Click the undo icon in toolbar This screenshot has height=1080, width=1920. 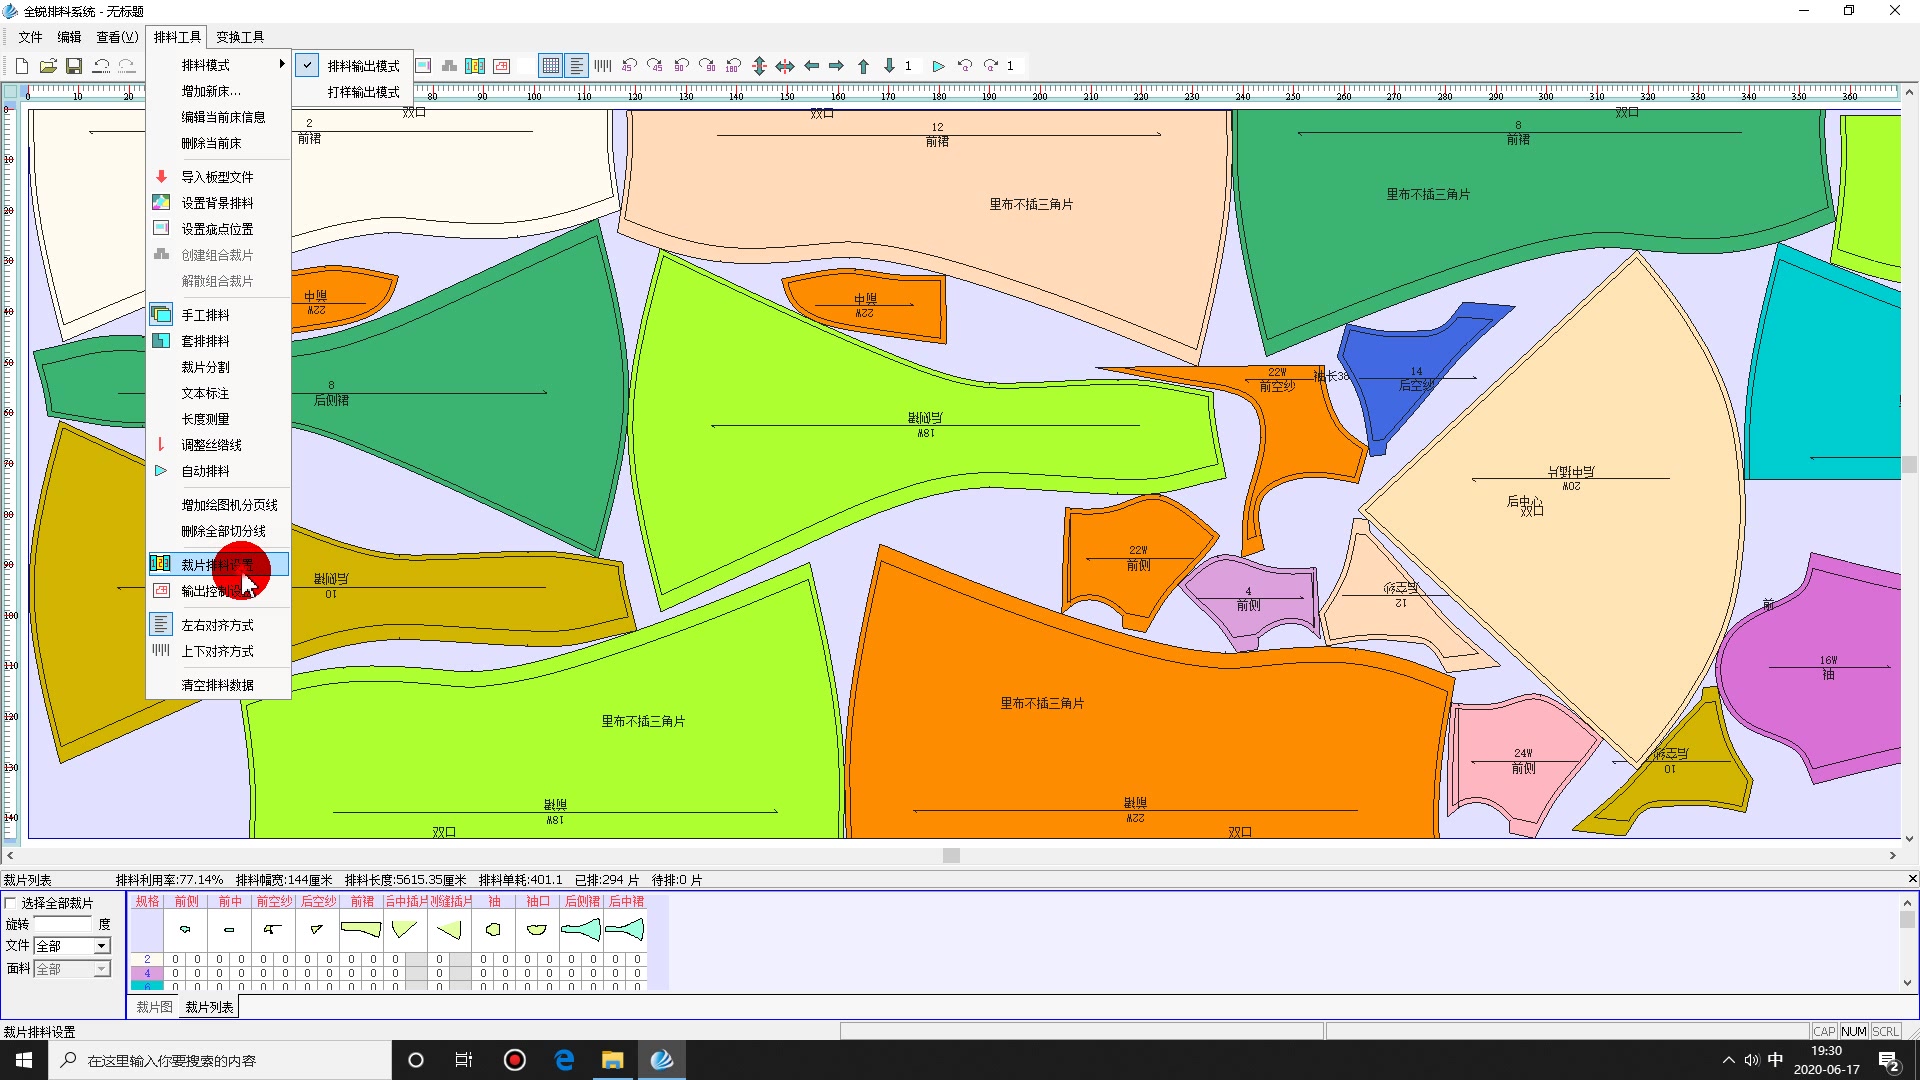coord(101,66)
